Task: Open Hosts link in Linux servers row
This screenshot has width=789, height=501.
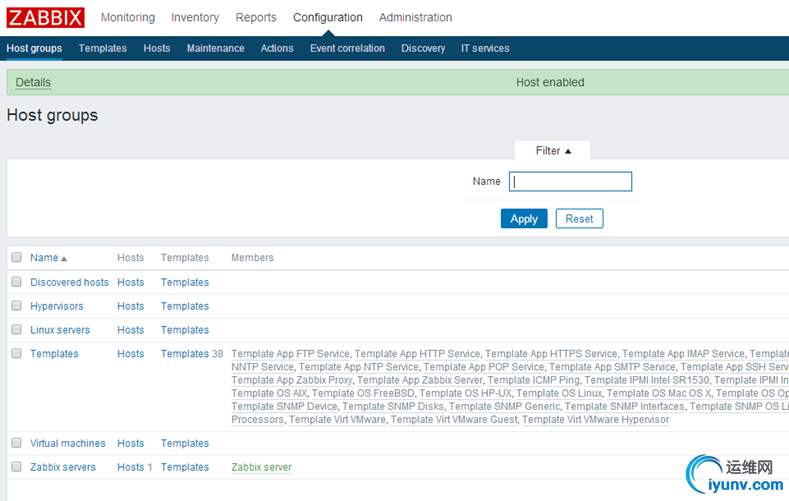Action: 131,330
